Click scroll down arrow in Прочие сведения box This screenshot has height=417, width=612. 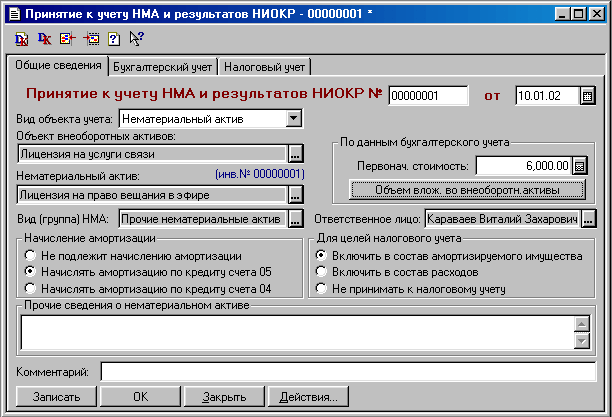[x=582, y=341]
